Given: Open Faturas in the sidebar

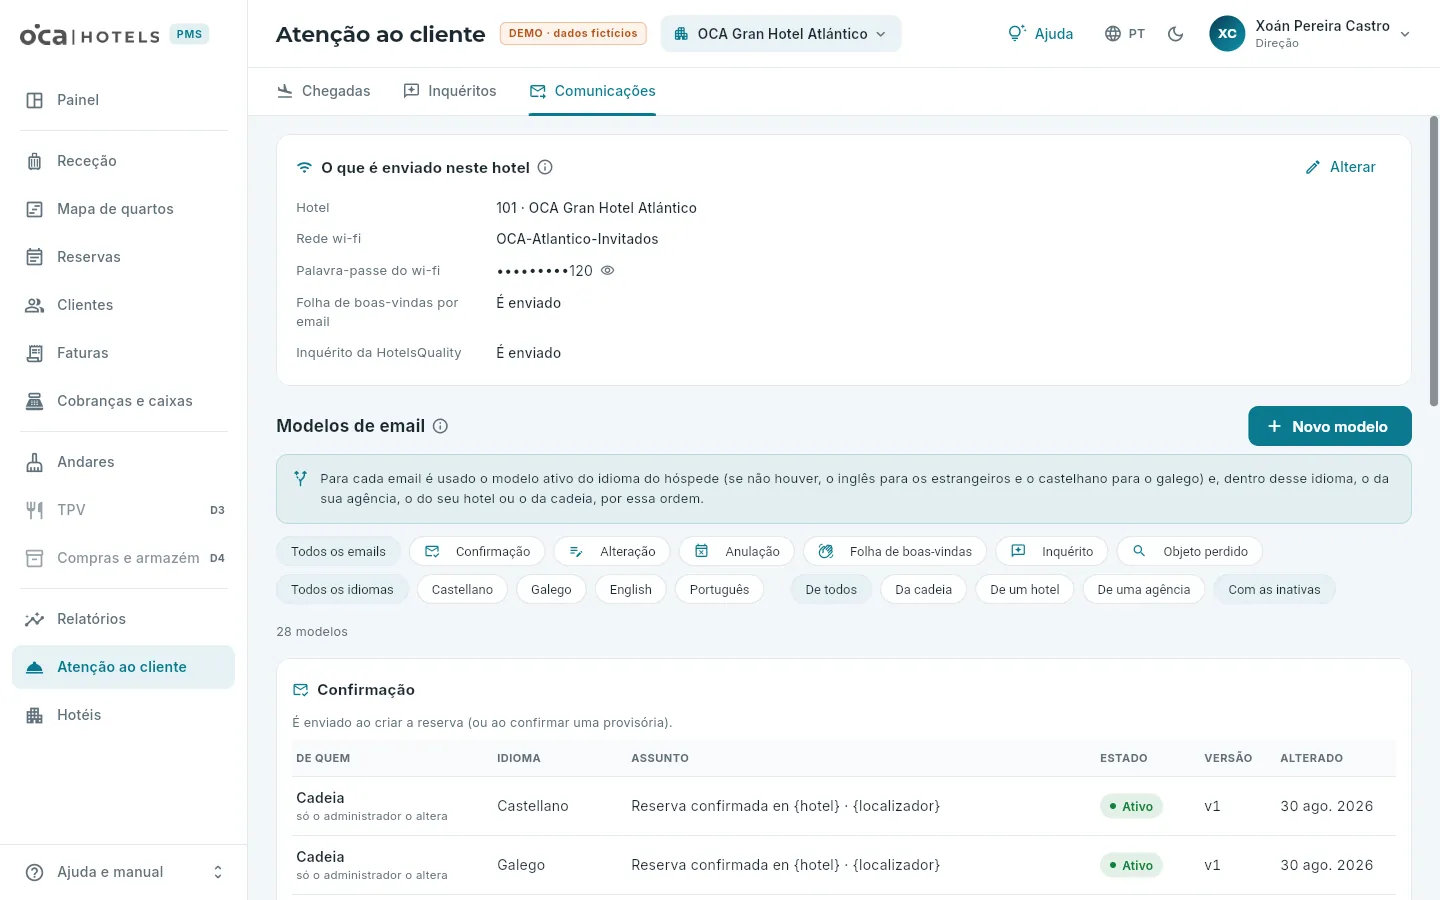Looking at the screenshot, I should click(123, 353).
